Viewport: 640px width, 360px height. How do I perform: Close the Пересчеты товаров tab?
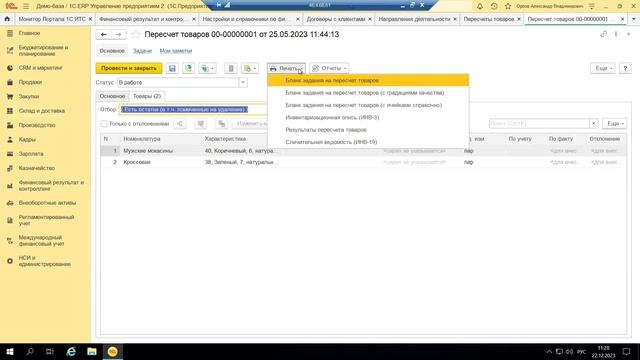[519, 19]
